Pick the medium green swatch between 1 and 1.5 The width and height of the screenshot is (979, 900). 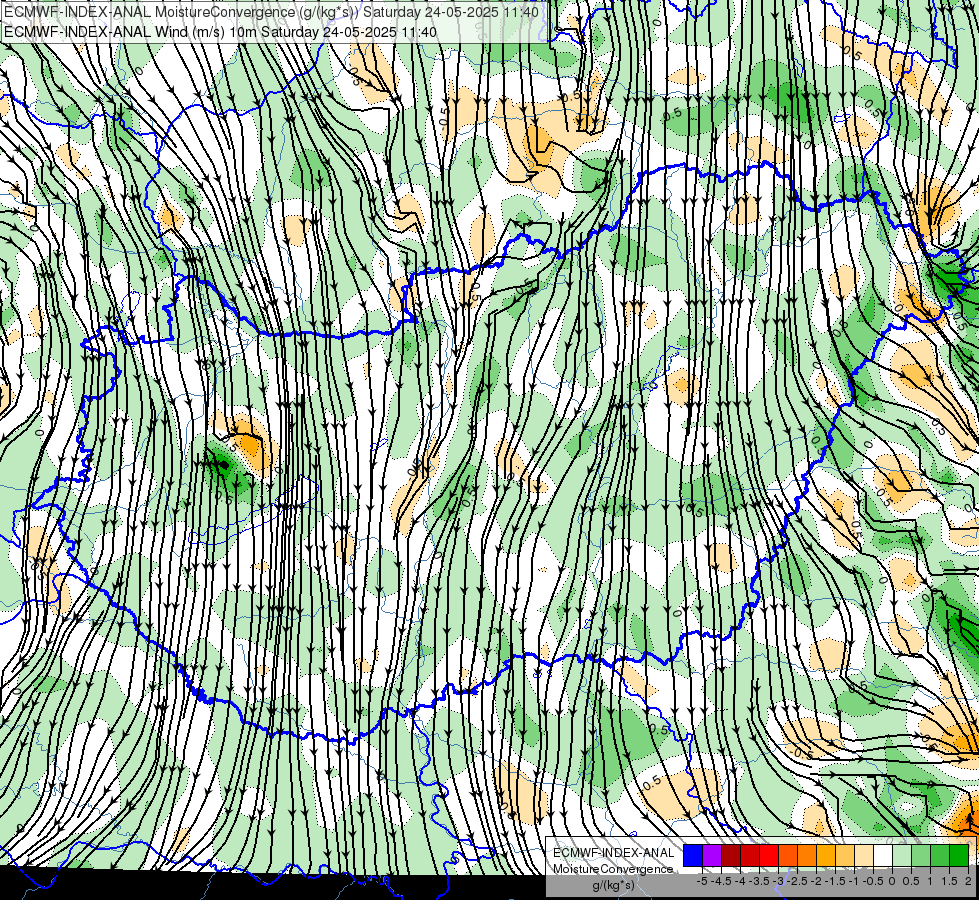pyautogui.click(x=940, y=856)
